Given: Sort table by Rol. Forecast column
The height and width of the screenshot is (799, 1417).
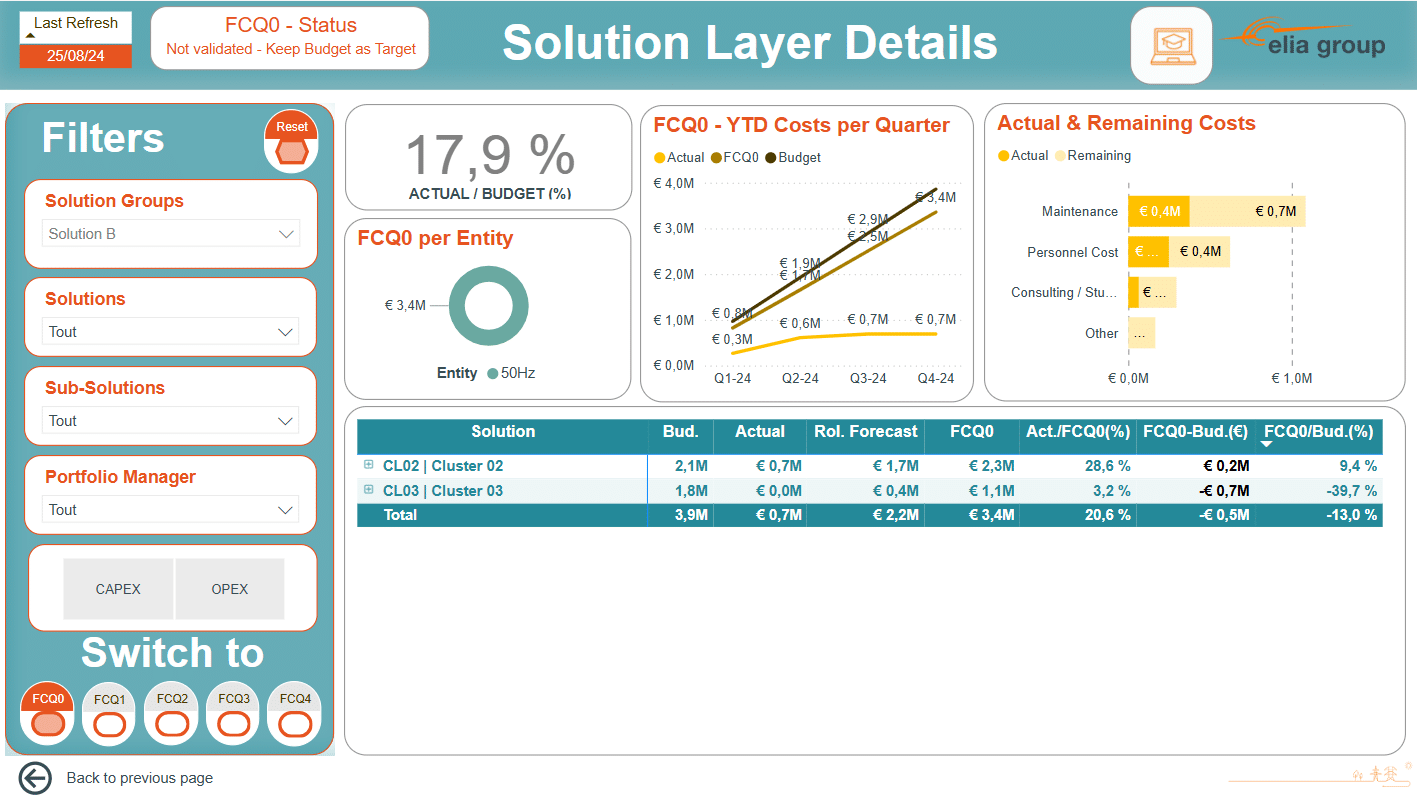Looking at the screenshot, I should coord(866,432).
